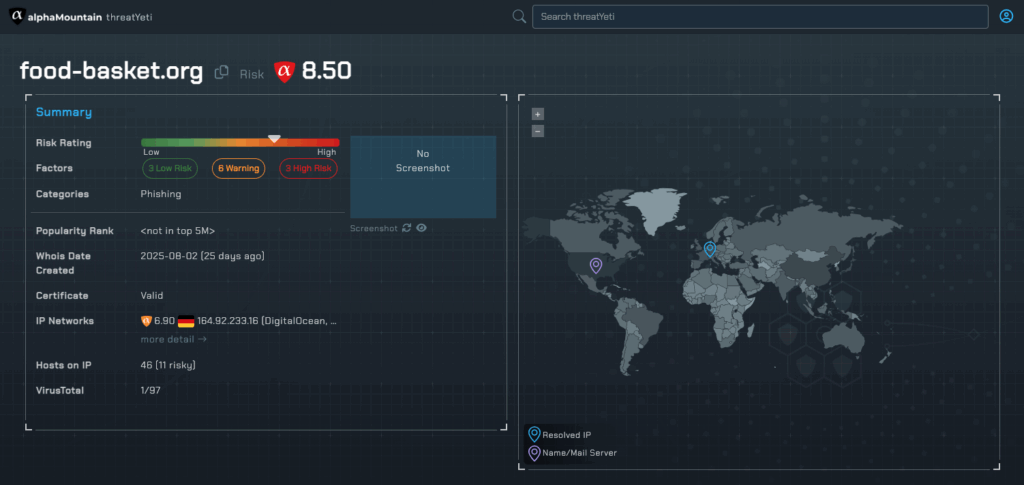Screen dimensions: 1024x485
Task: Click the Name/Mail Server legend entry
Action: (572, 452)
